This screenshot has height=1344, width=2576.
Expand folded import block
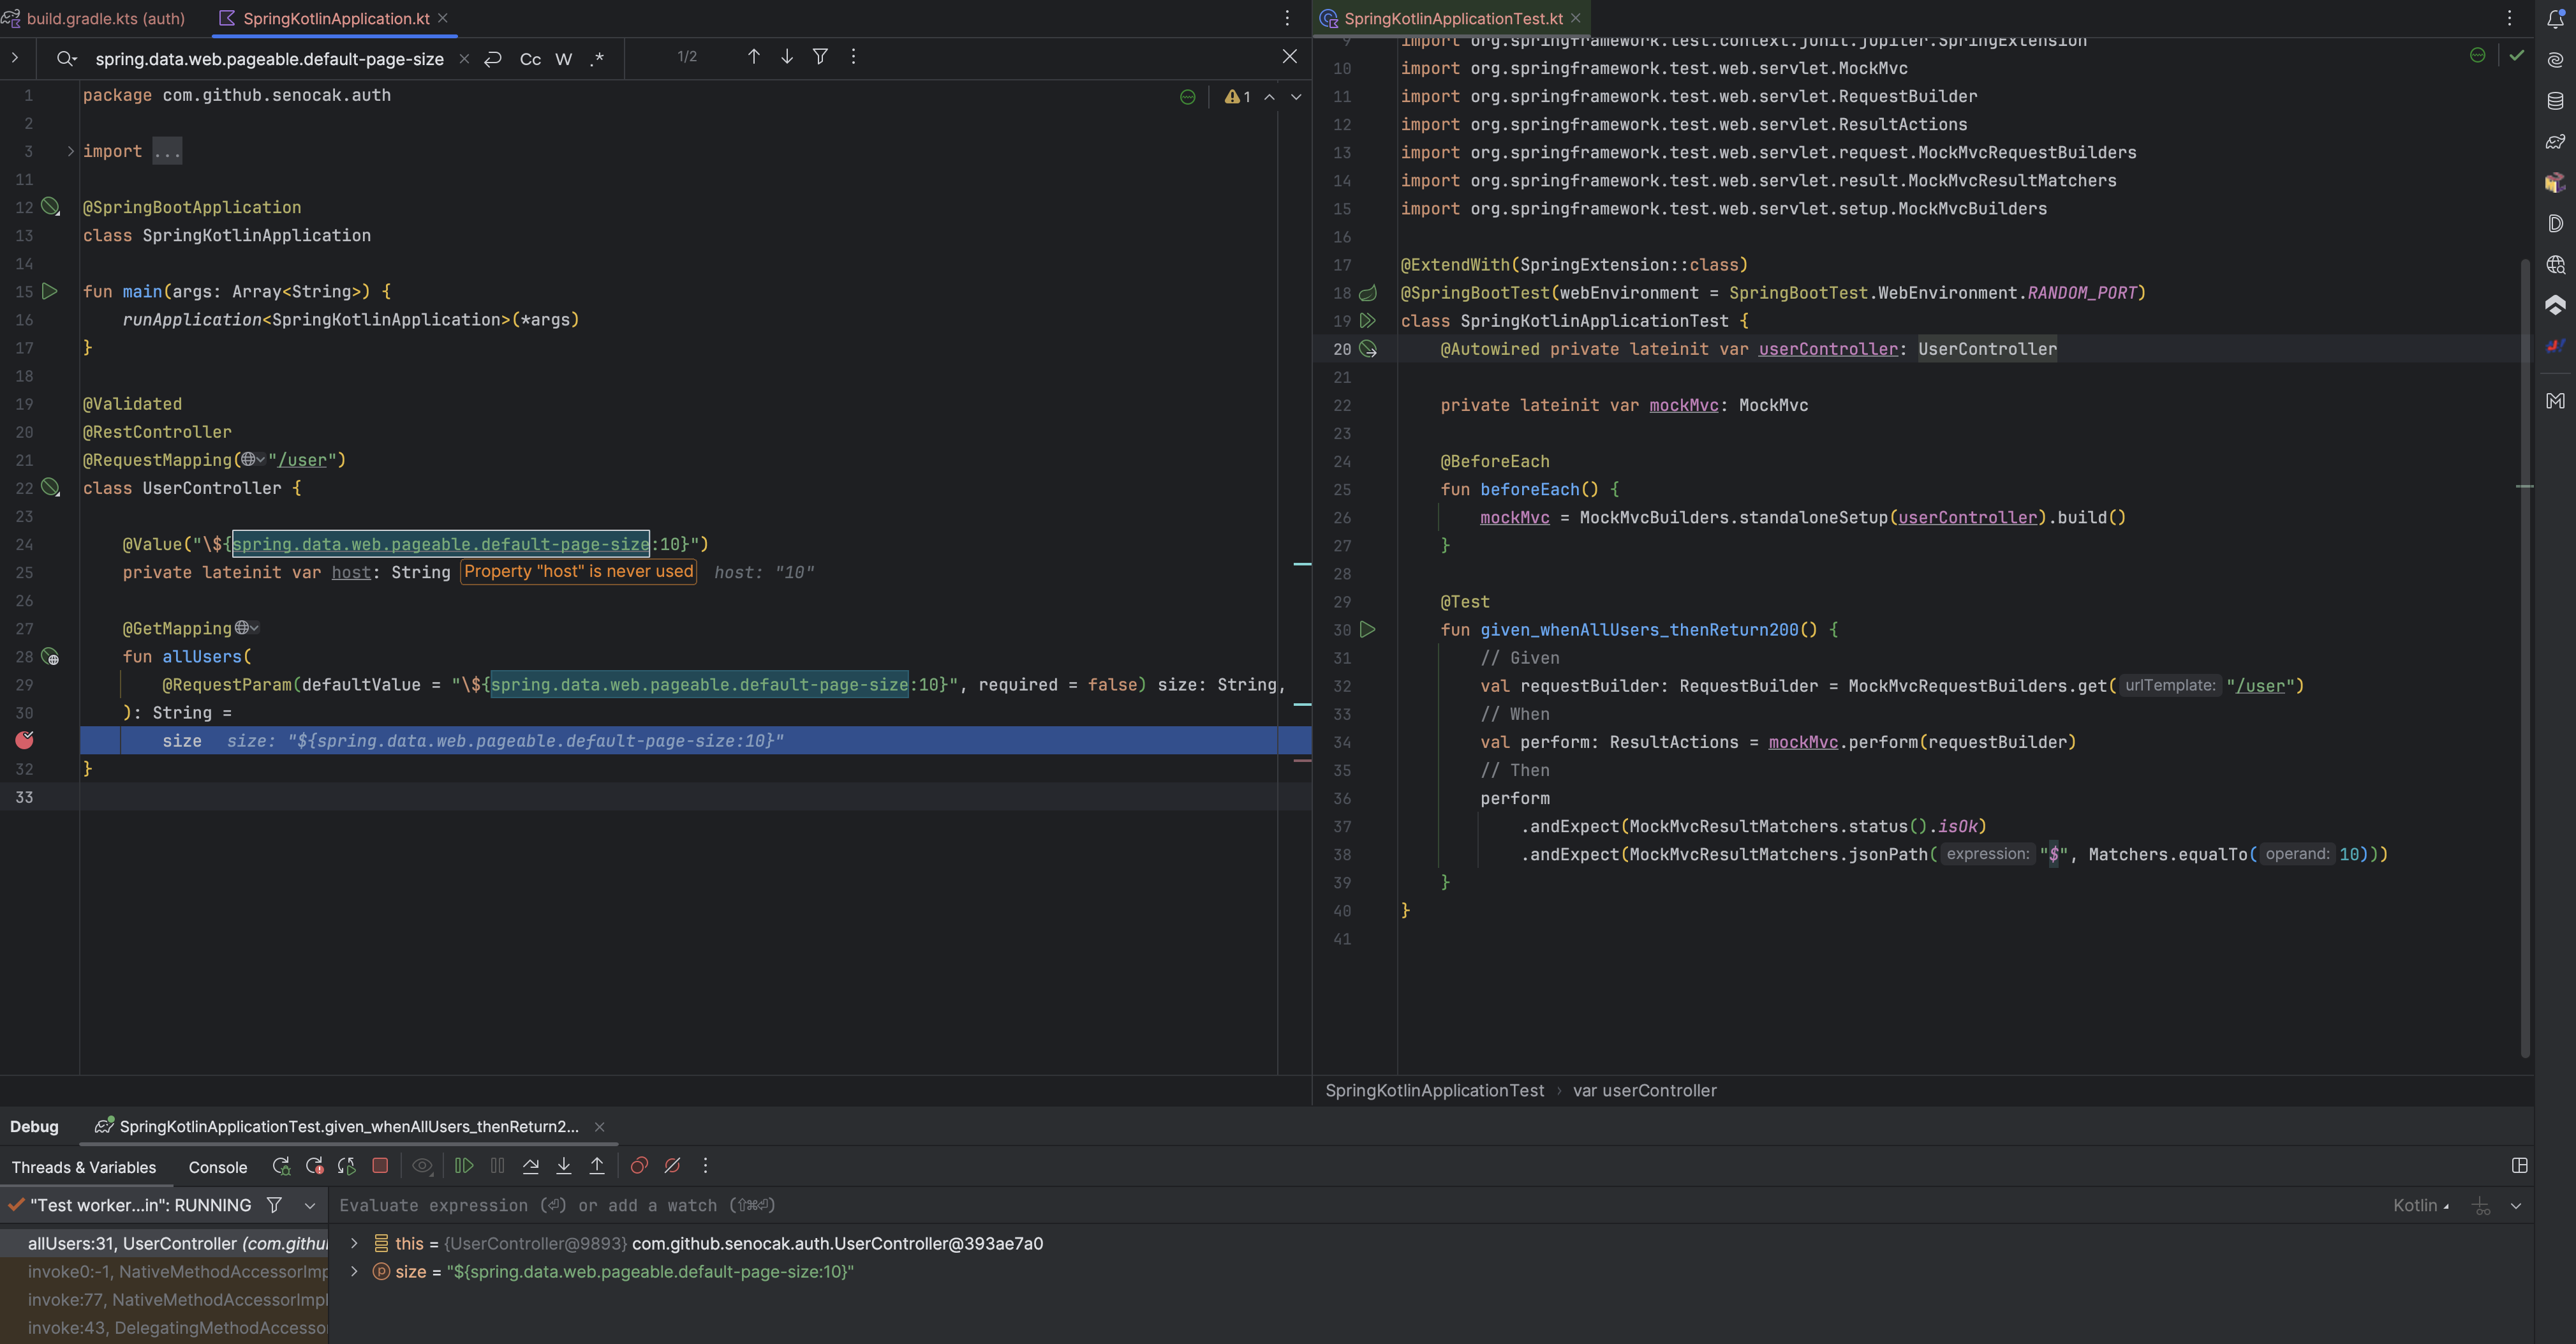click(70, 151)
